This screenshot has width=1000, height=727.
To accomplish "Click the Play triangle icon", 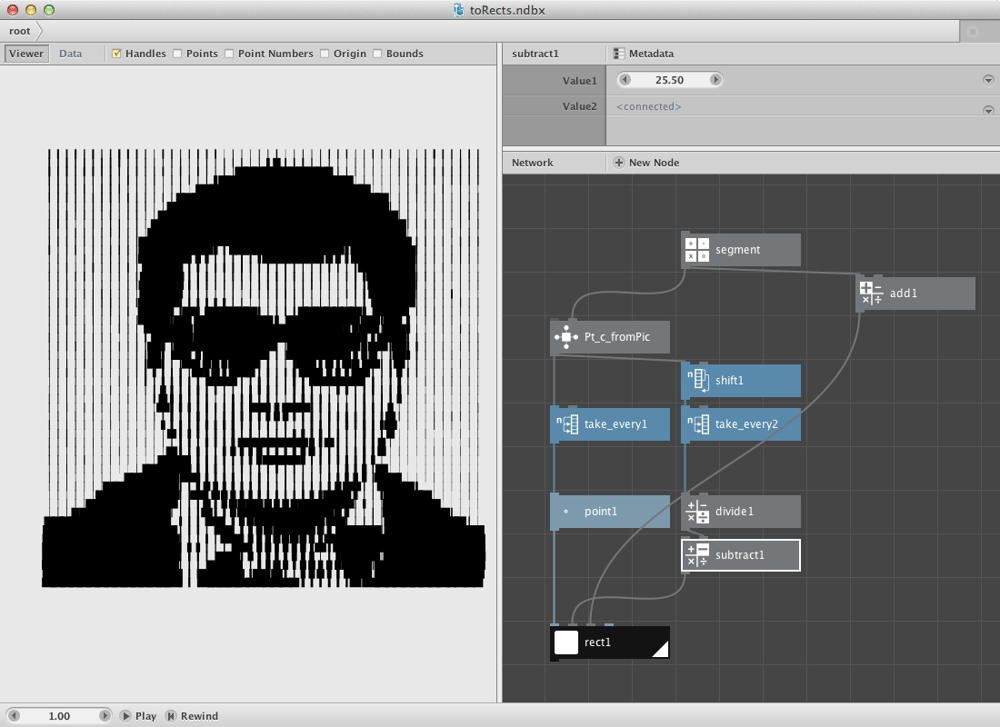I will 126,716.
